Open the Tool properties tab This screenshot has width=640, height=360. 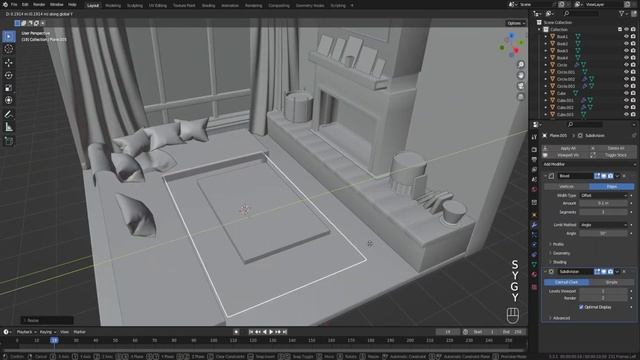coord(534,138)
